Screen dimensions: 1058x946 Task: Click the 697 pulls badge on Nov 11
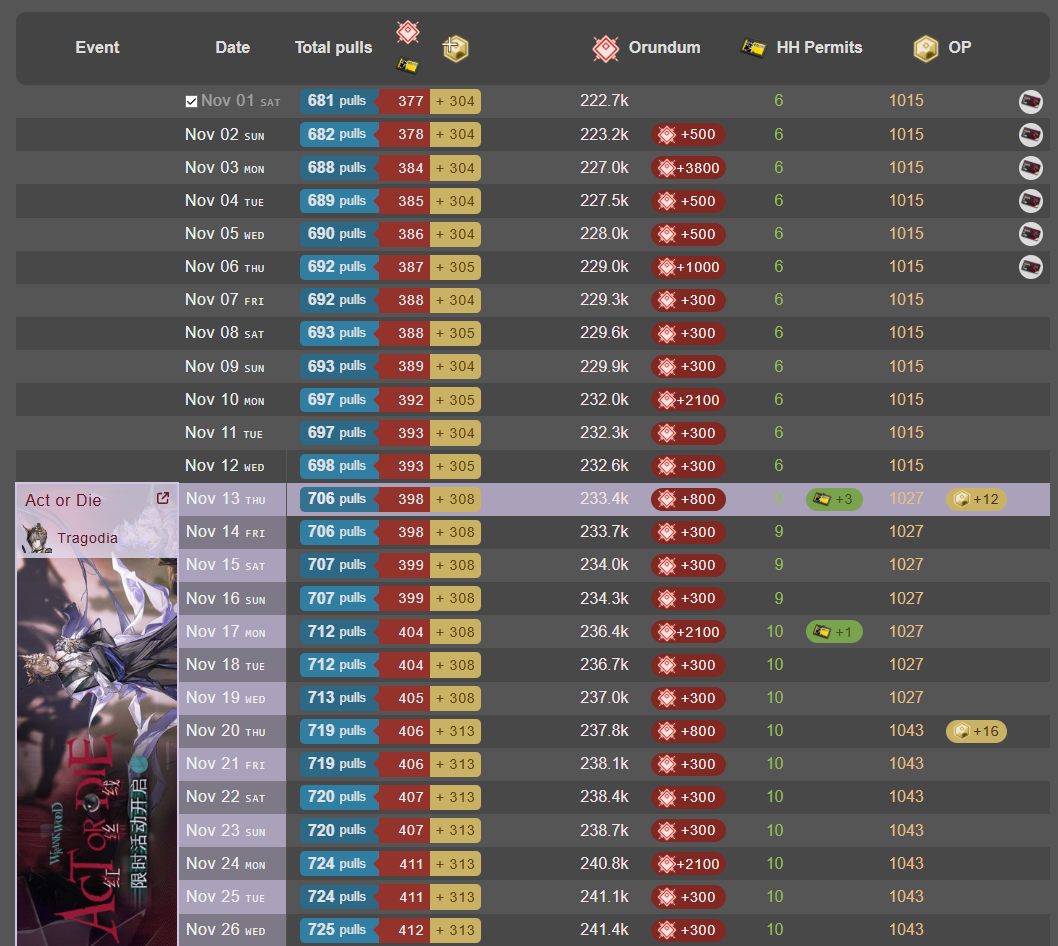(339, 433)
